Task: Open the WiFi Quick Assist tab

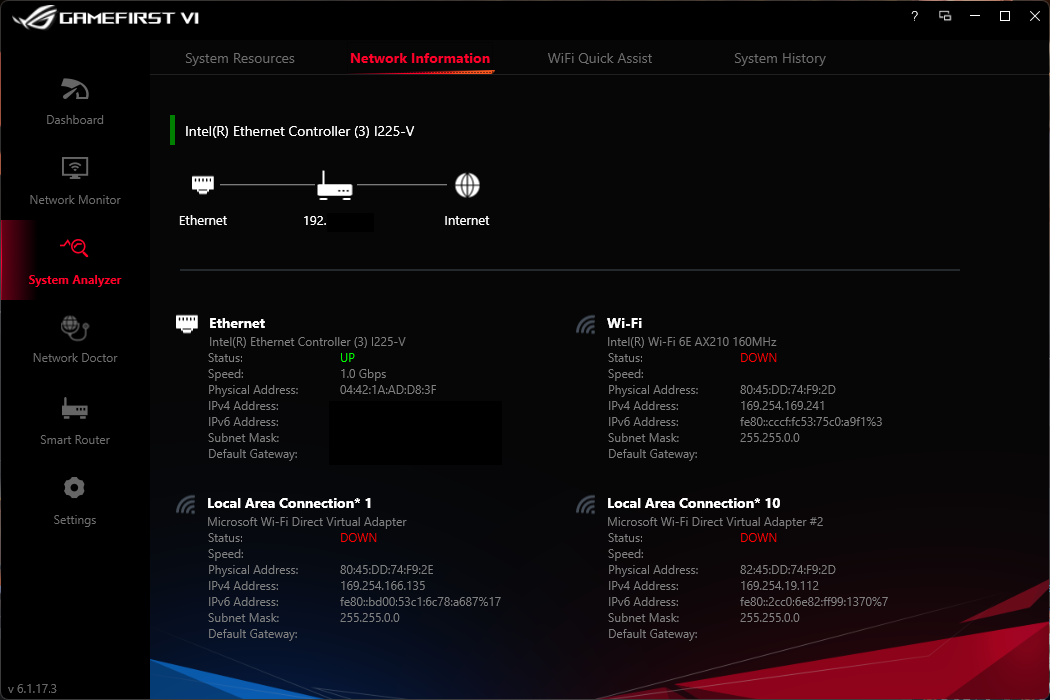Action: click(599, 58)
